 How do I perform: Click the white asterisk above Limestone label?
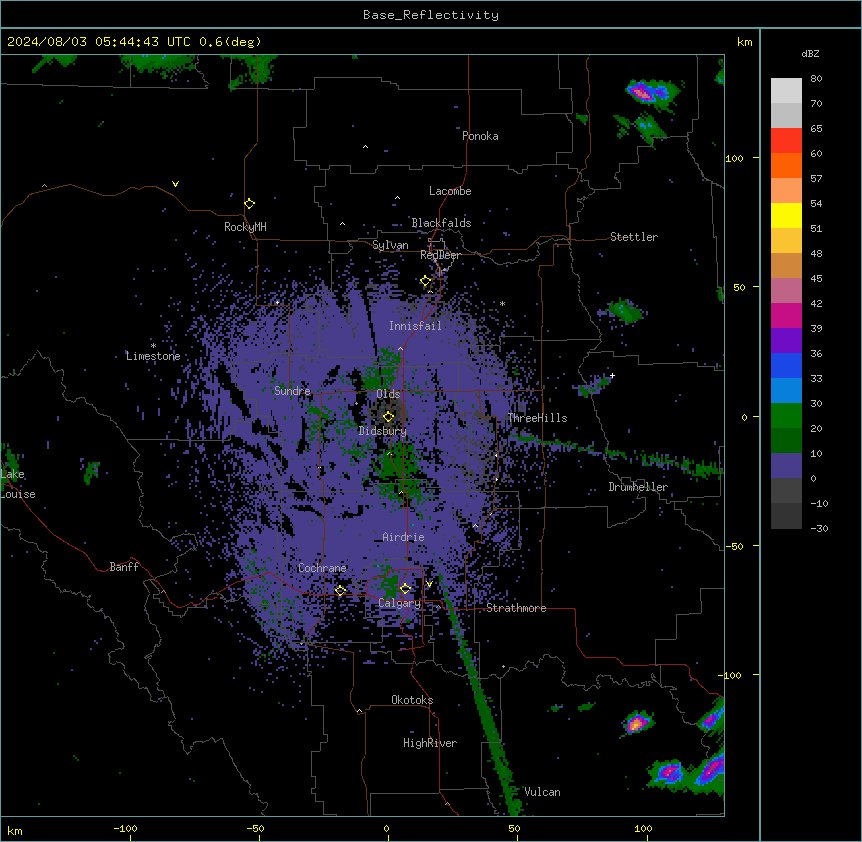(153, 346)
